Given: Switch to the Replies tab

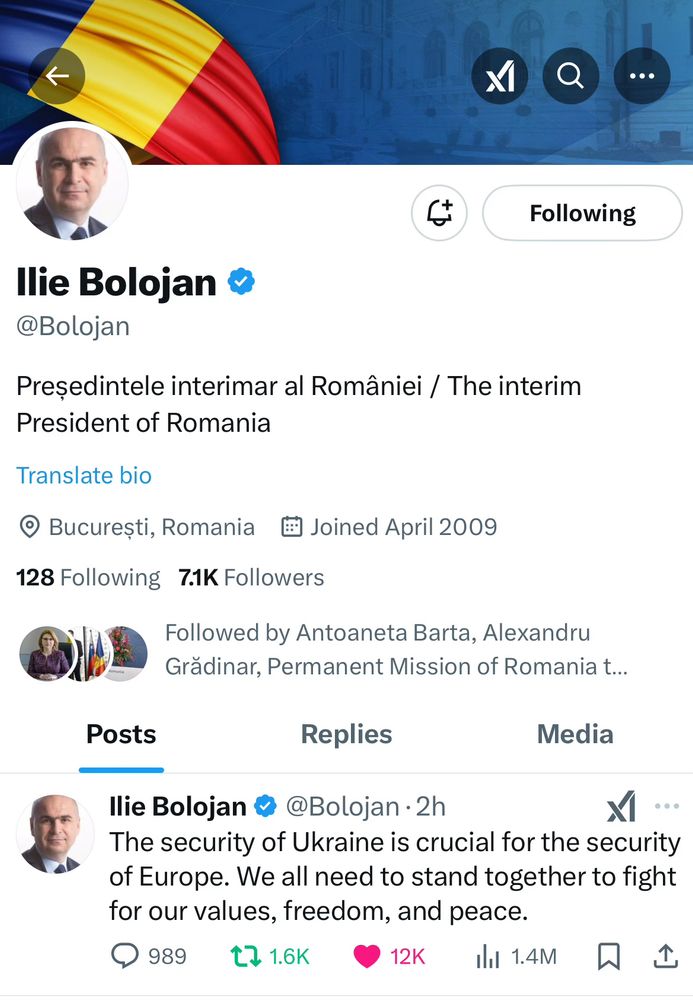Looking at the screenshot, I should tap(346, 734).
